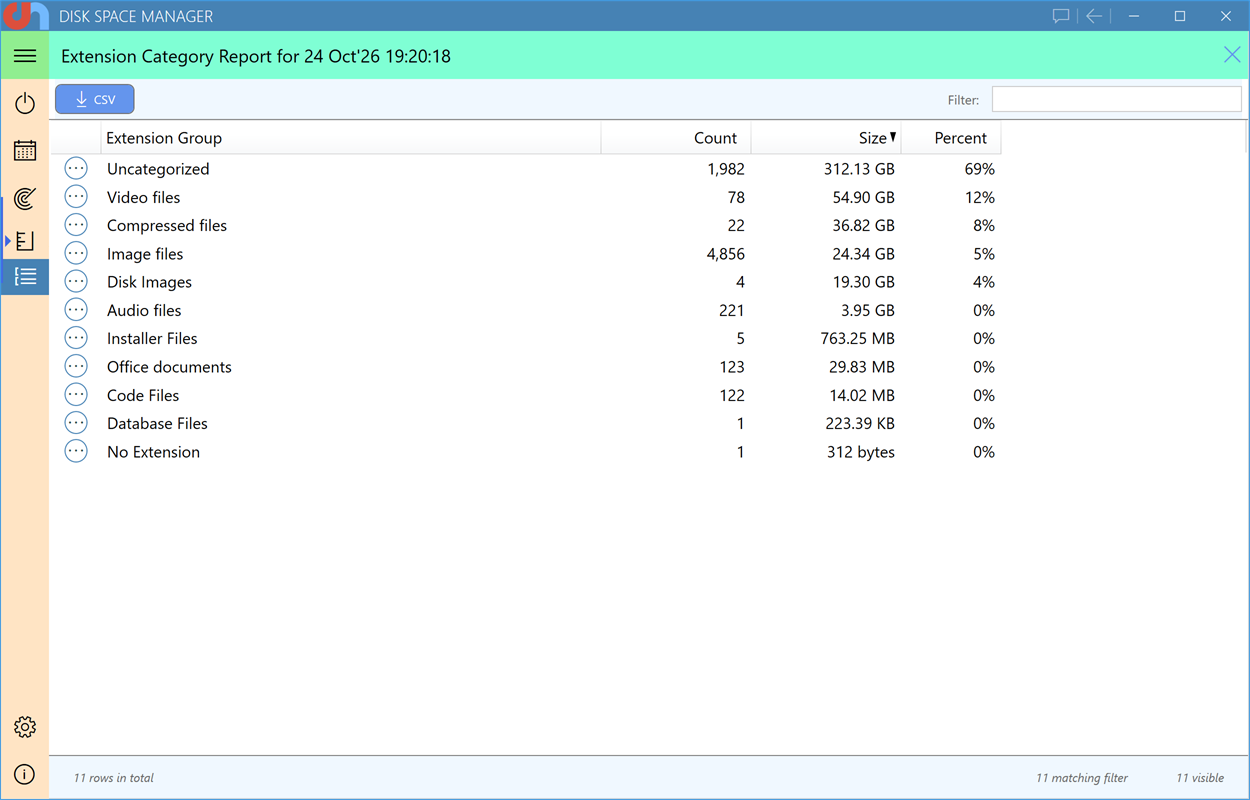Download the report as CSV
This screenshot has width=1250, height=800.
[95, 99]
